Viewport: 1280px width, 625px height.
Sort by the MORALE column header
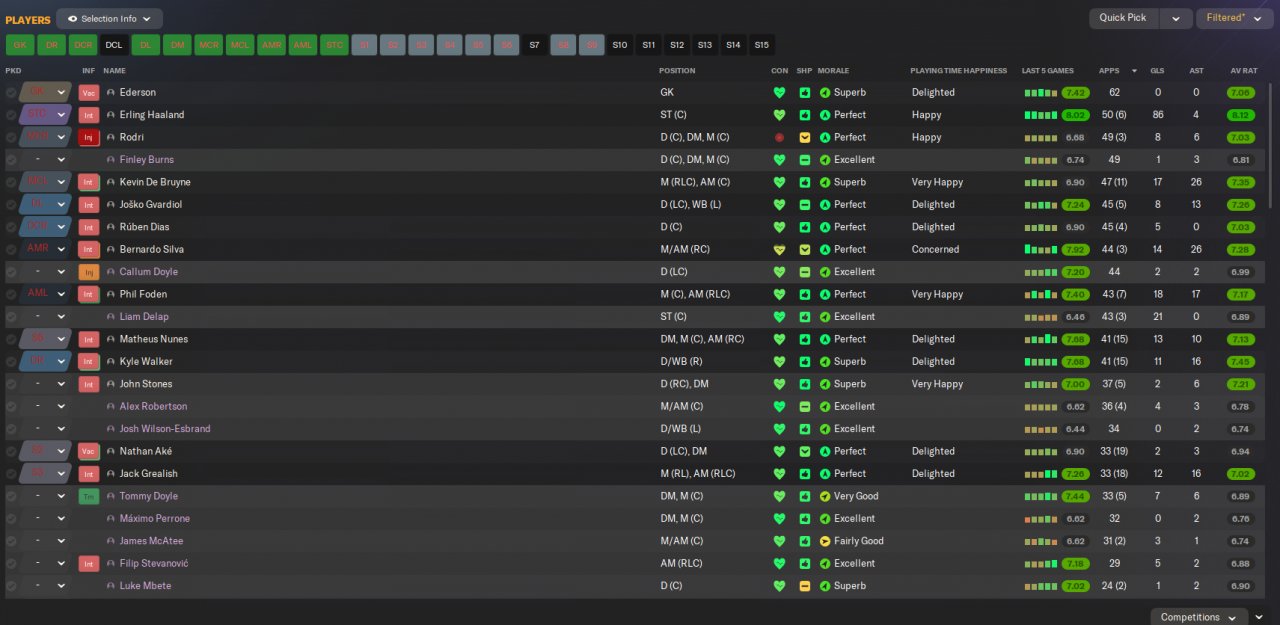pos(833,71)
